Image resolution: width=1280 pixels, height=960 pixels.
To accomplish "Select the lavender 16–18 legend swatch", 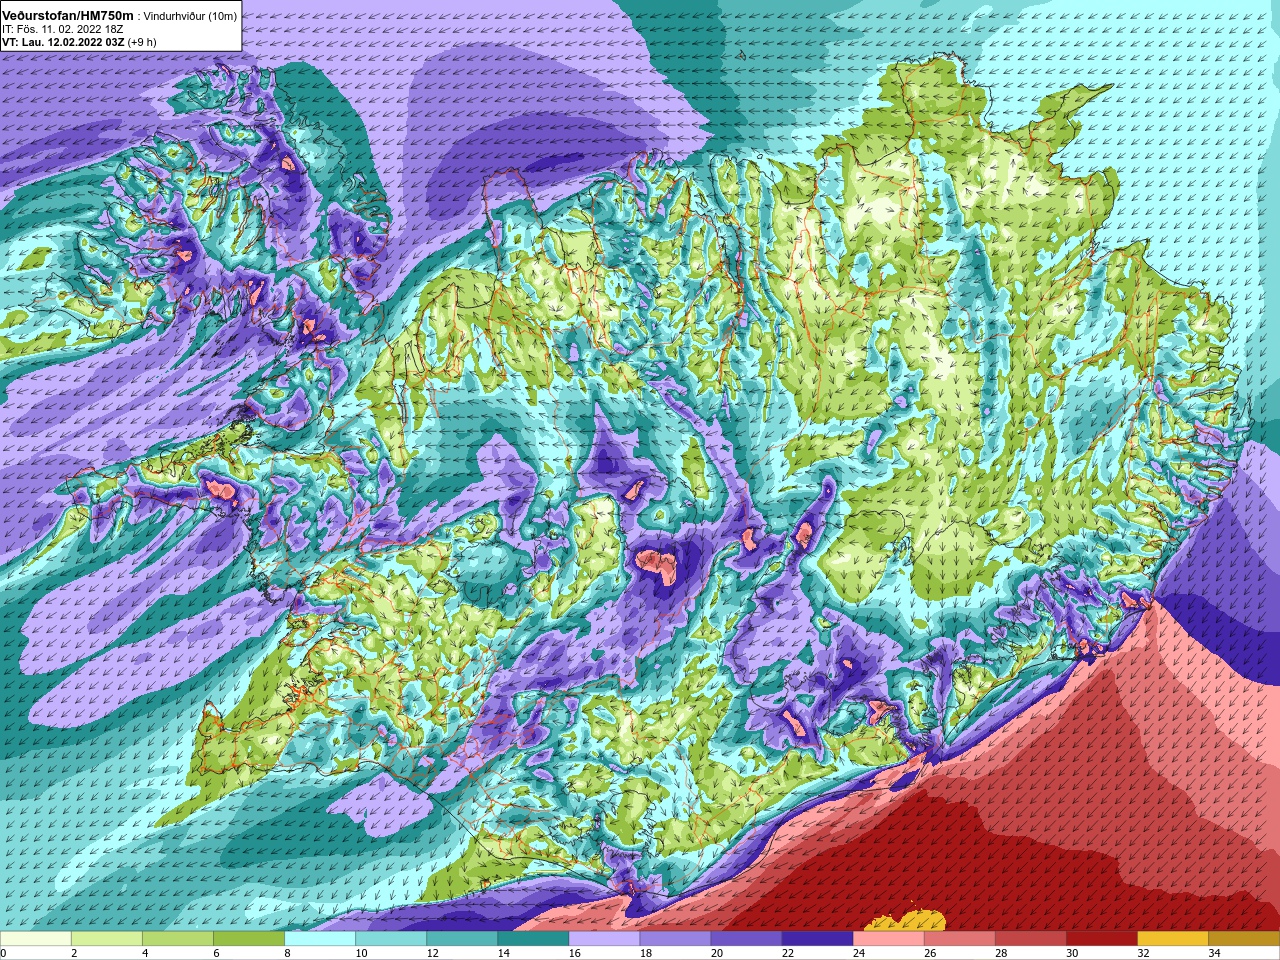I will pyautogui.click(x=604, y=939).
